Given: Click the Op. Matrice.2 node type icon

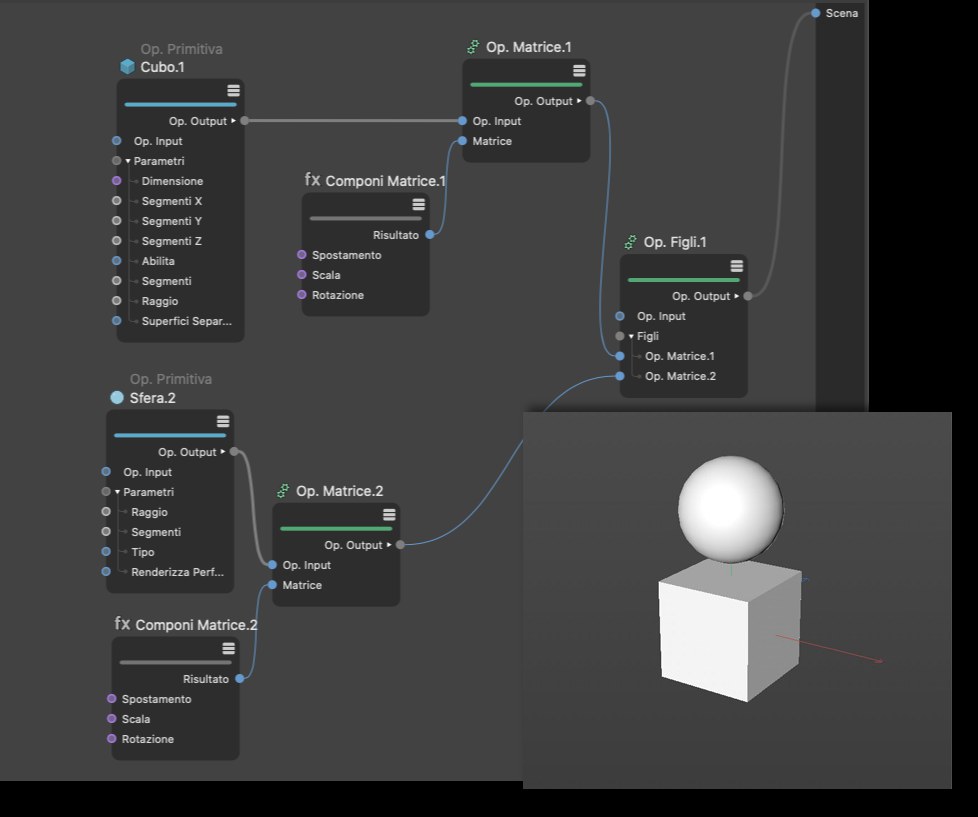Looking at the screenshot, I should click(x=283, y=491).
